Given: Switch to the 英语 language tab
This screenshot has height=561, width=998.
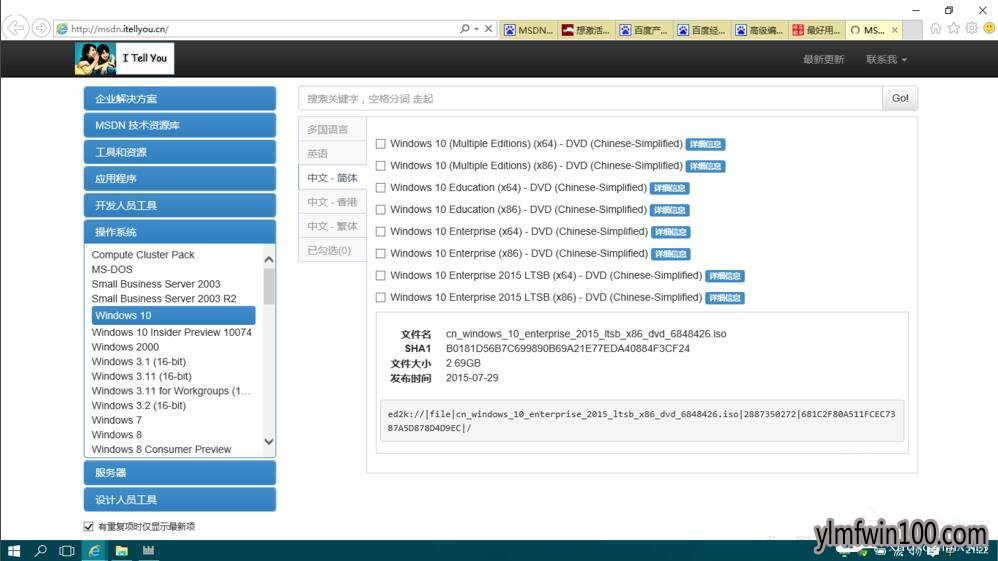Looking at the screenshot, I should click(332, 153).
